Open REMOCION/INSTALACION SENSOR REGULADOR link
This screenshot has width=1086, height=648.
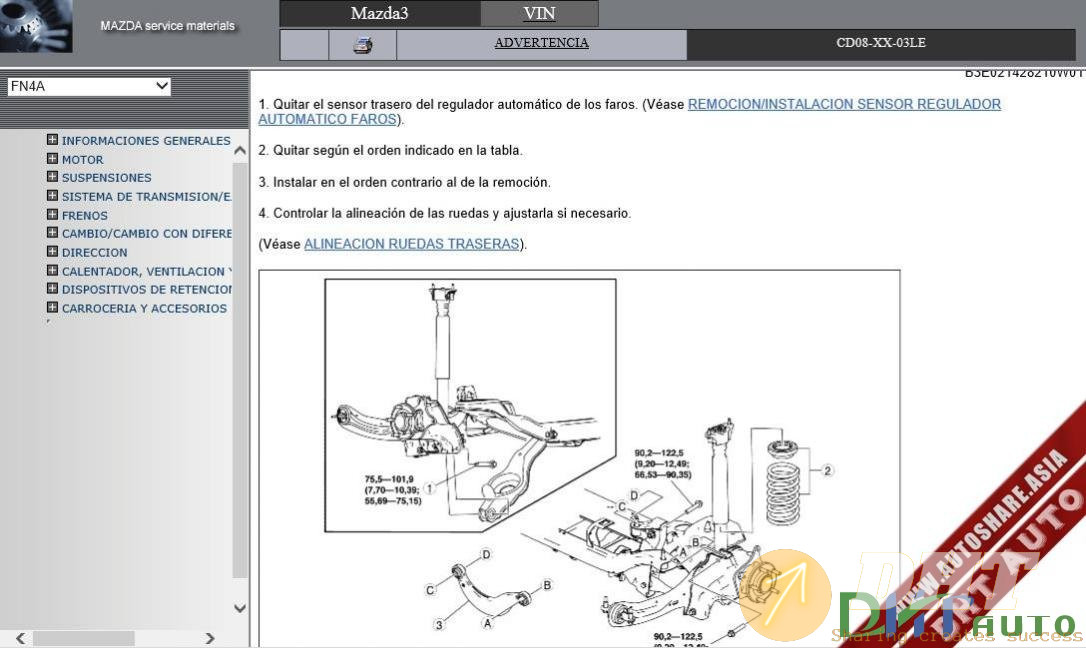[x=844, y=104]
